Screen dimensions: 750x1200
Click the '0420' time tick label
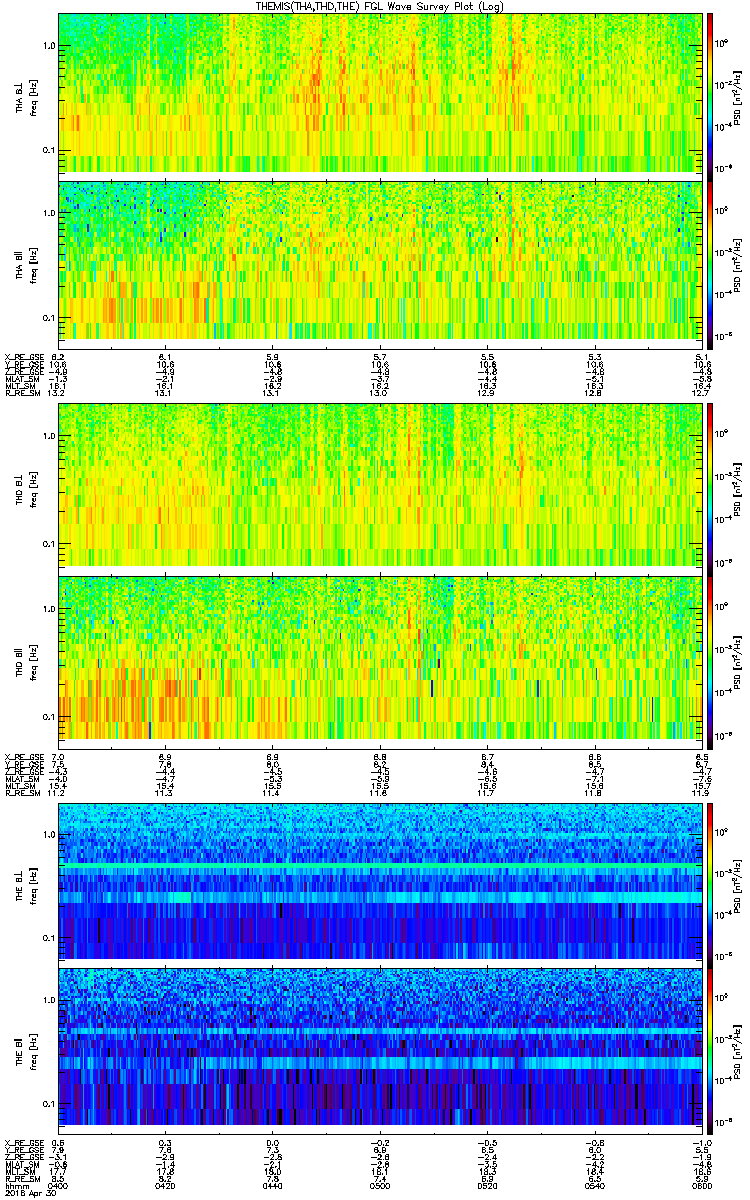165,1184
